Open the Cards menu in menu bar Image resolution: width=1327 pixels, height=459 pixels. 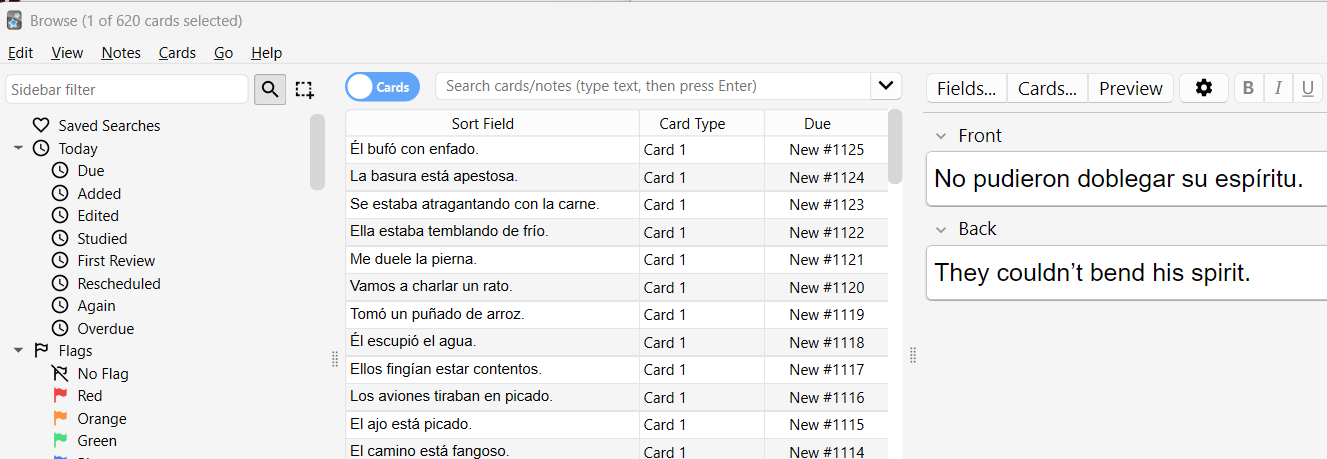[x=177, y=53]
